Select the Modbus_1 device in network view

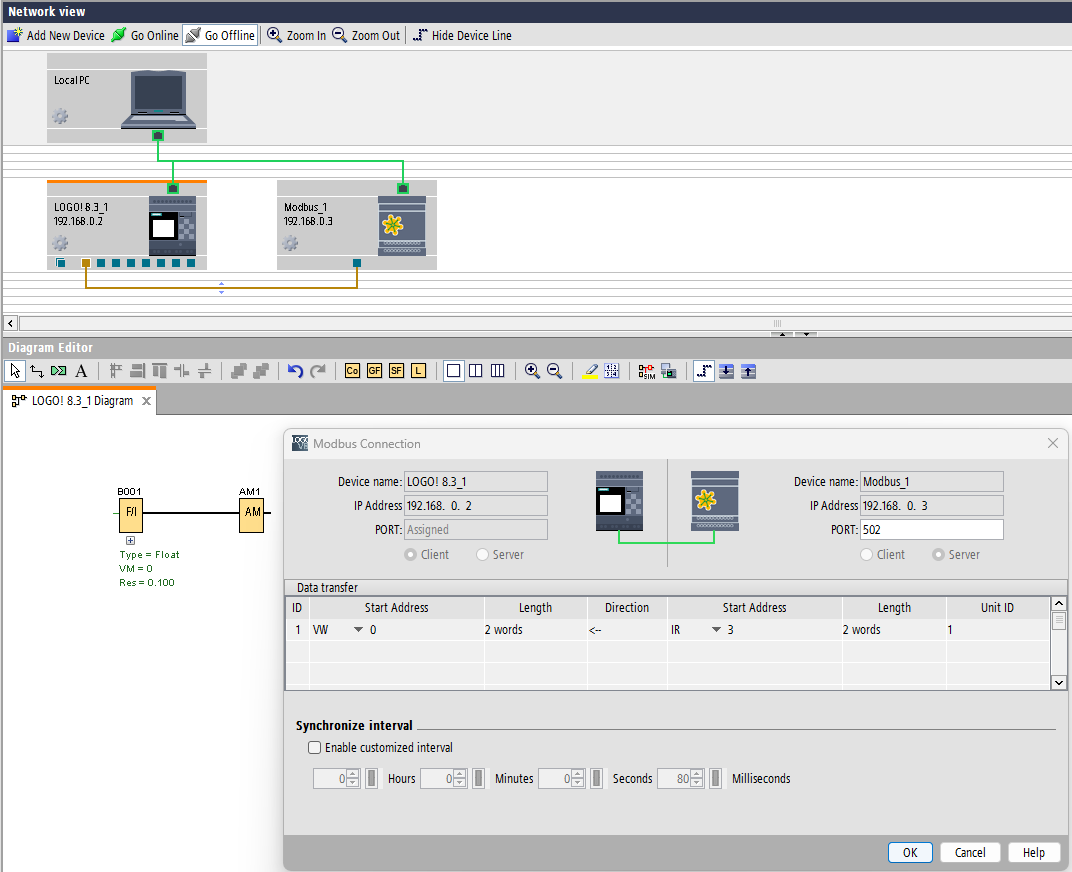click(x=357, y=225)
